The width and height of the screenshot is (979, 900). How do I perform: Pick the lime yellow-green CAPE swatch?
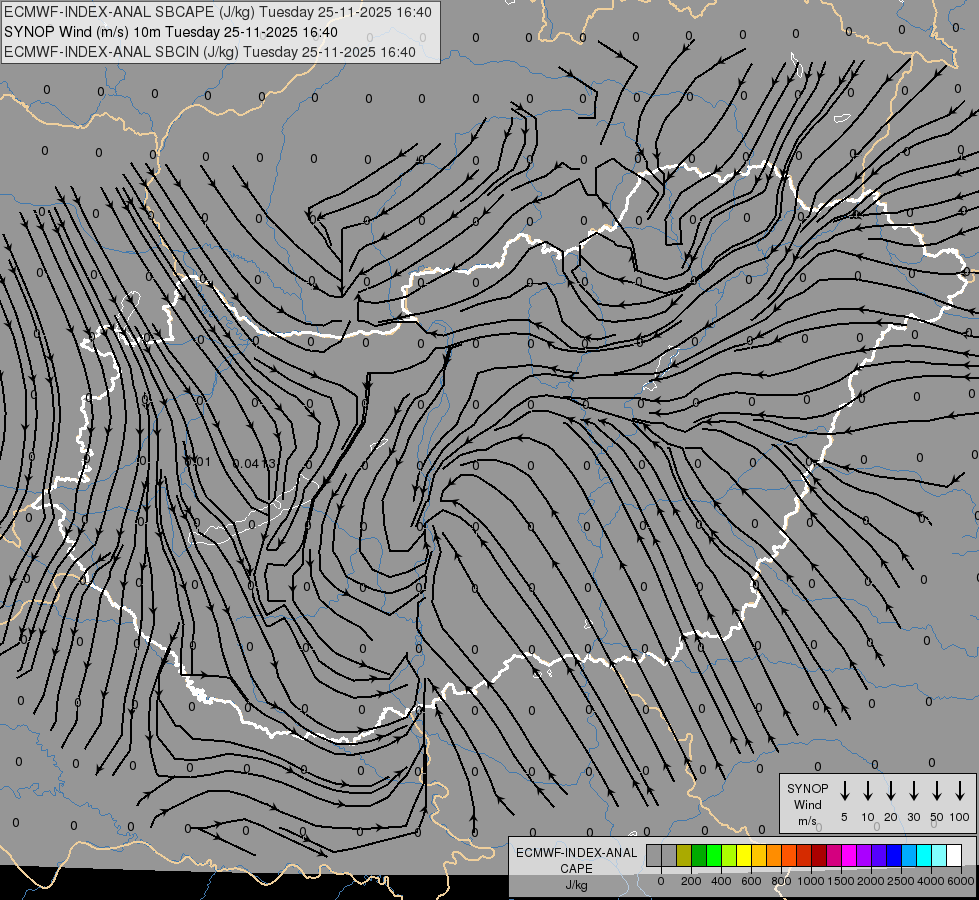click(729, 856)
